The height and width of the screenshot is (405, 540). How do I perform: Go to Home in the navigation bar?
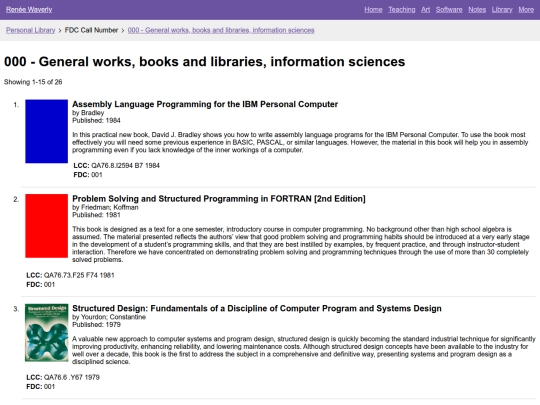[373, 10]
